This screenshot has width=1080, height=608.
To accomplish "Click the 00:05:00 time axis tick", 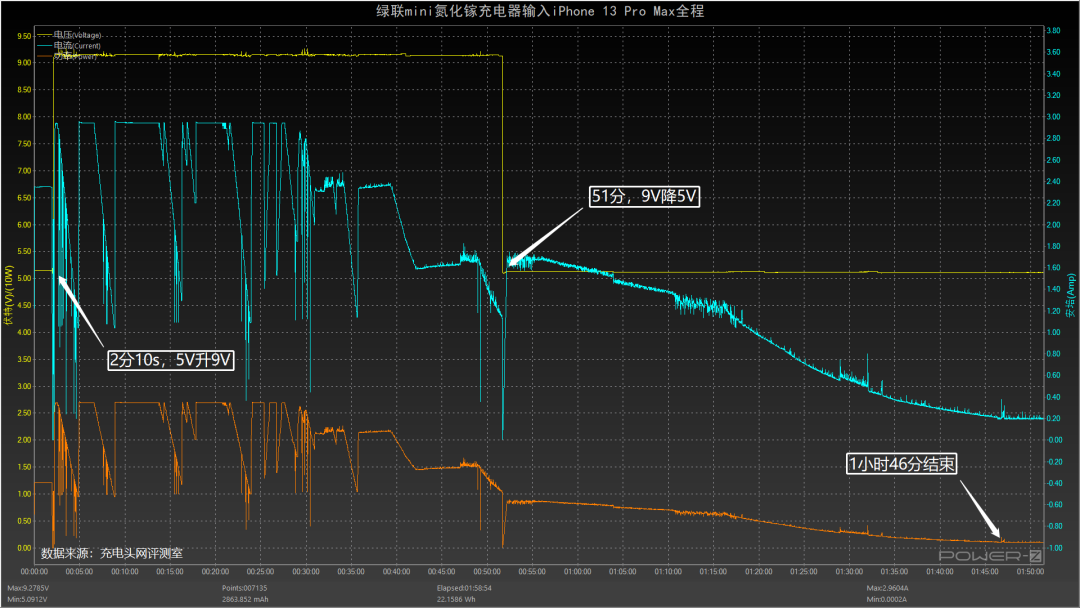I will point(79,572).
